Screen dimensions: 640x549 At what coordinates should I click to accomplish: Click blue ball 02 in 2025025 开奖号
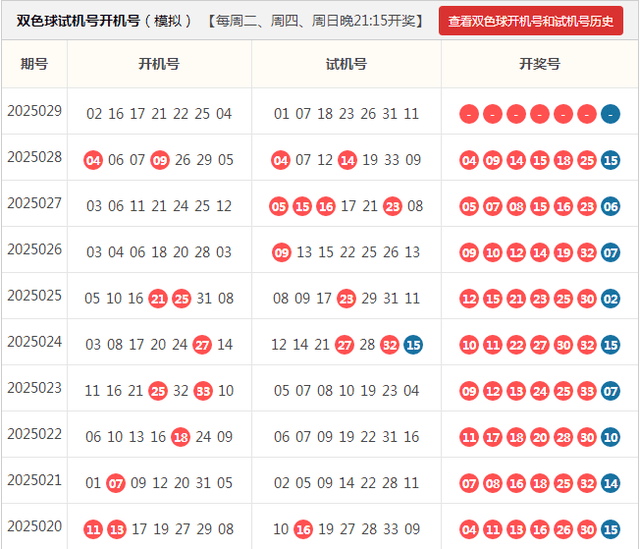coord(611,298)
